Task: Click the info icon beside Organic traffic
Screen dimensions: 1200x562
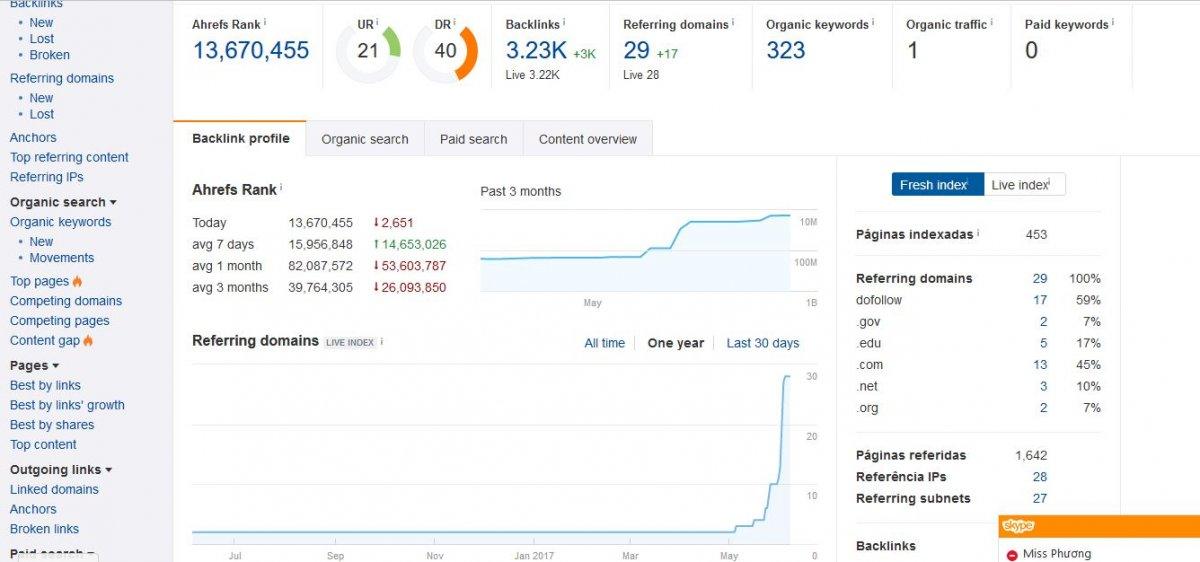Action: coord(992,21)
